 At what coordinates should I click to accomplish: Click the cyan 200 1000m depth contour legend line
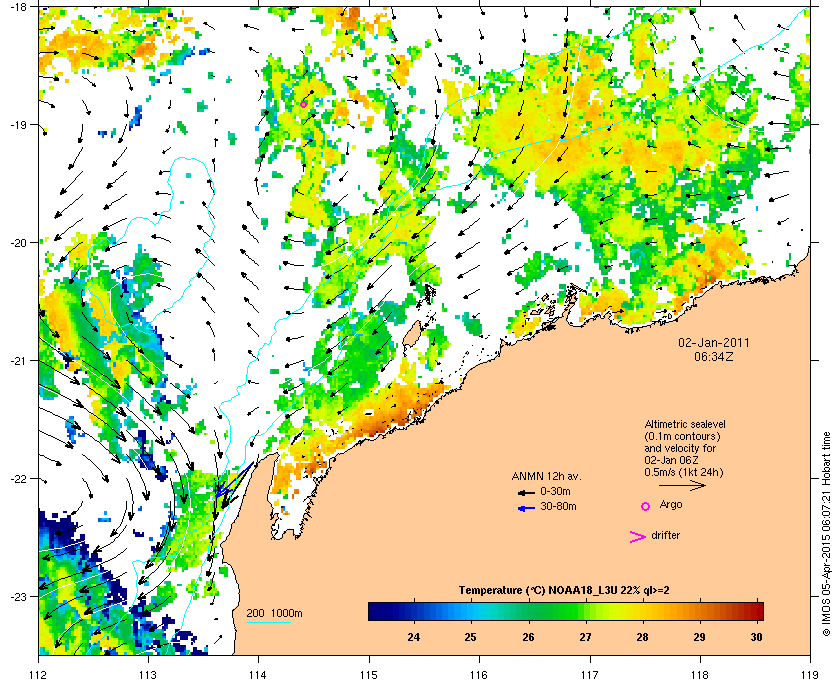tap(268, 622)
